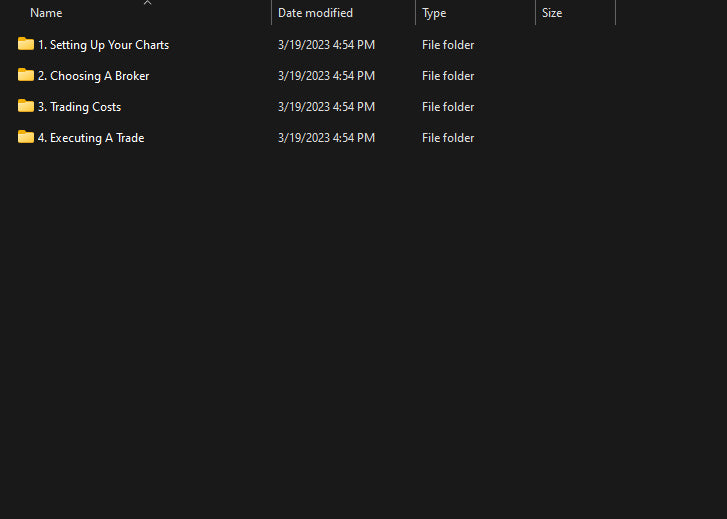Select the '3. Trading Costs' folder name
The width and height of the screenshot is (727, 519).
79,107
